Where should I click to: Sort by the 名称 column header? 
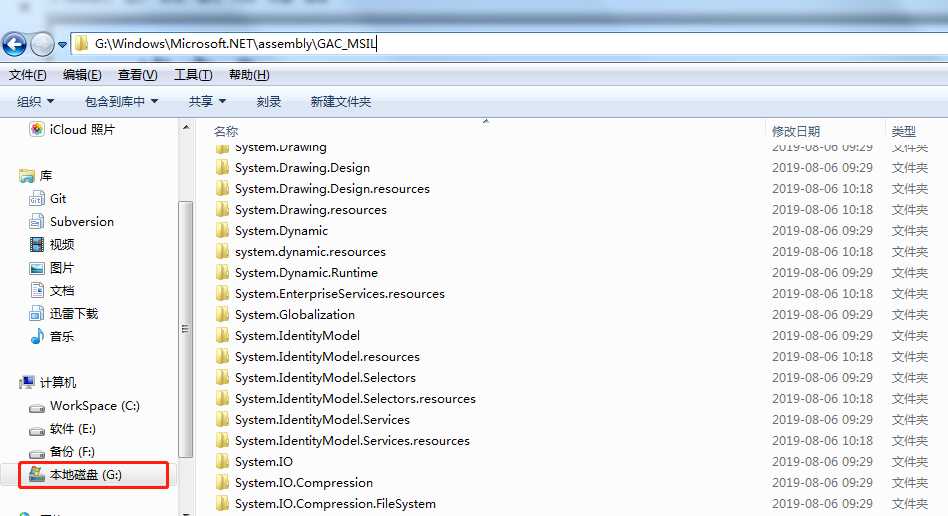click(x=226, y=131)
